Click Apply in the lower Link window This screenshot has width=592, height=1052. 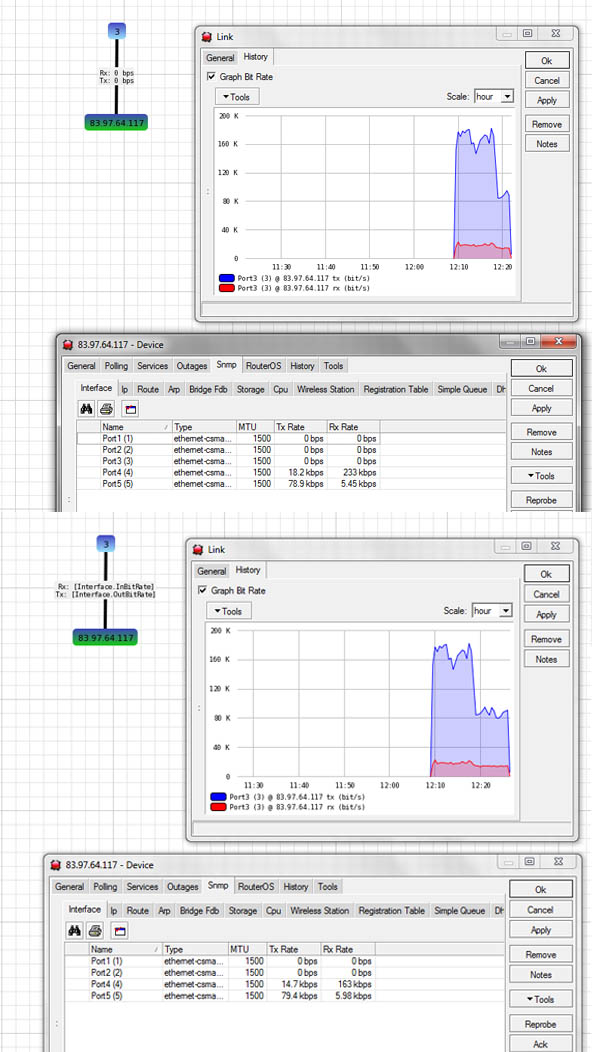click(546, 615)
